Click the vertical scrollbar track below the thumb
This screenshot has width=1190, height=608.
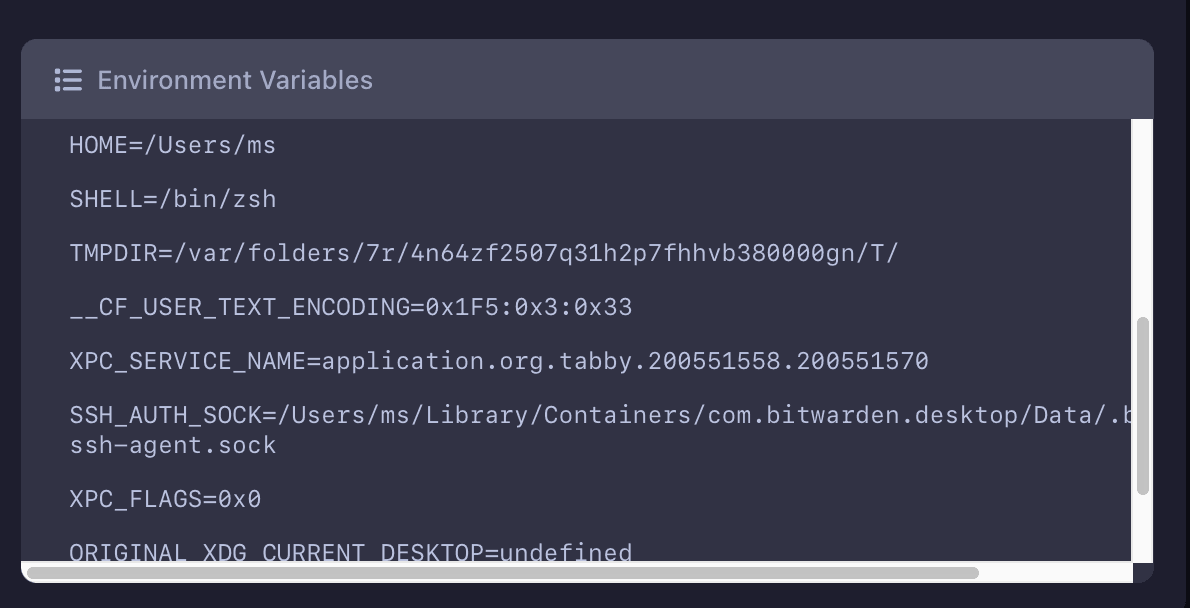(1143, 528)
